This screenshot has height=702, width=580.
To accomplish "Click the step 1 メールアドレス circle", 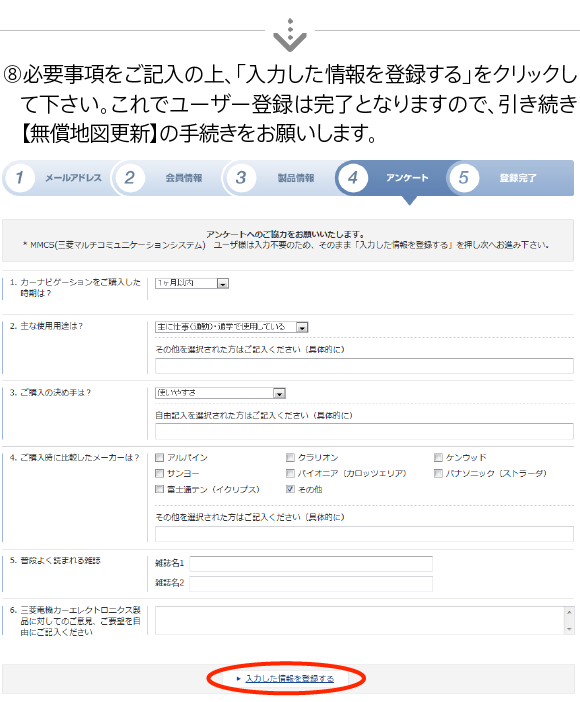I will pos(20,178).
